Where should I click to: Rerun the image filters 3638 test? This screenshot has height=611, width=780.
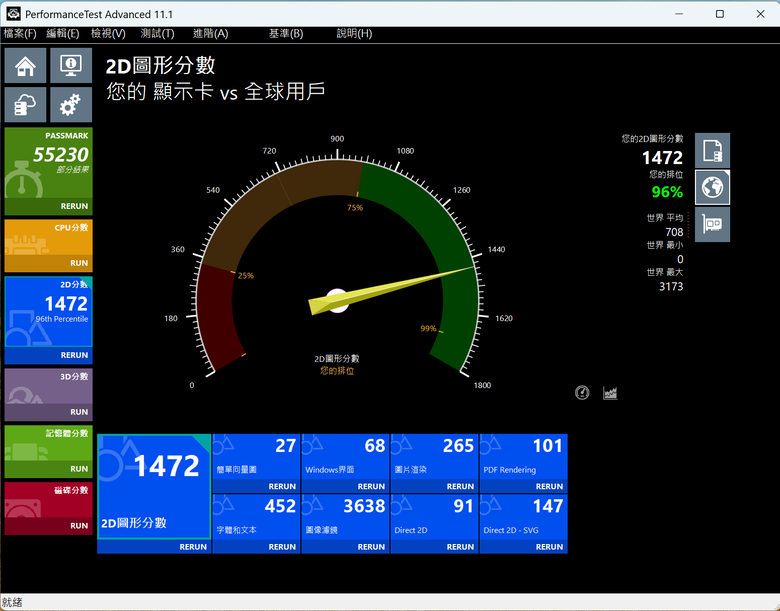[345, 546]
